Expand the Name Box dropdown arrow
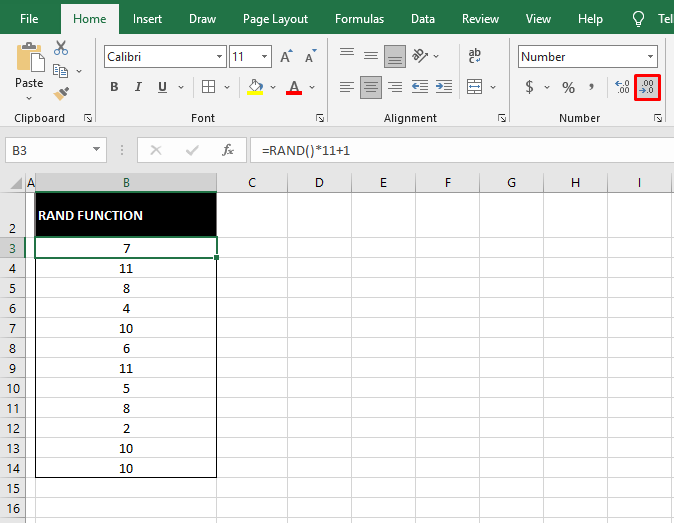The width and height of the screenshot is (674, 523). coord(96,150)
